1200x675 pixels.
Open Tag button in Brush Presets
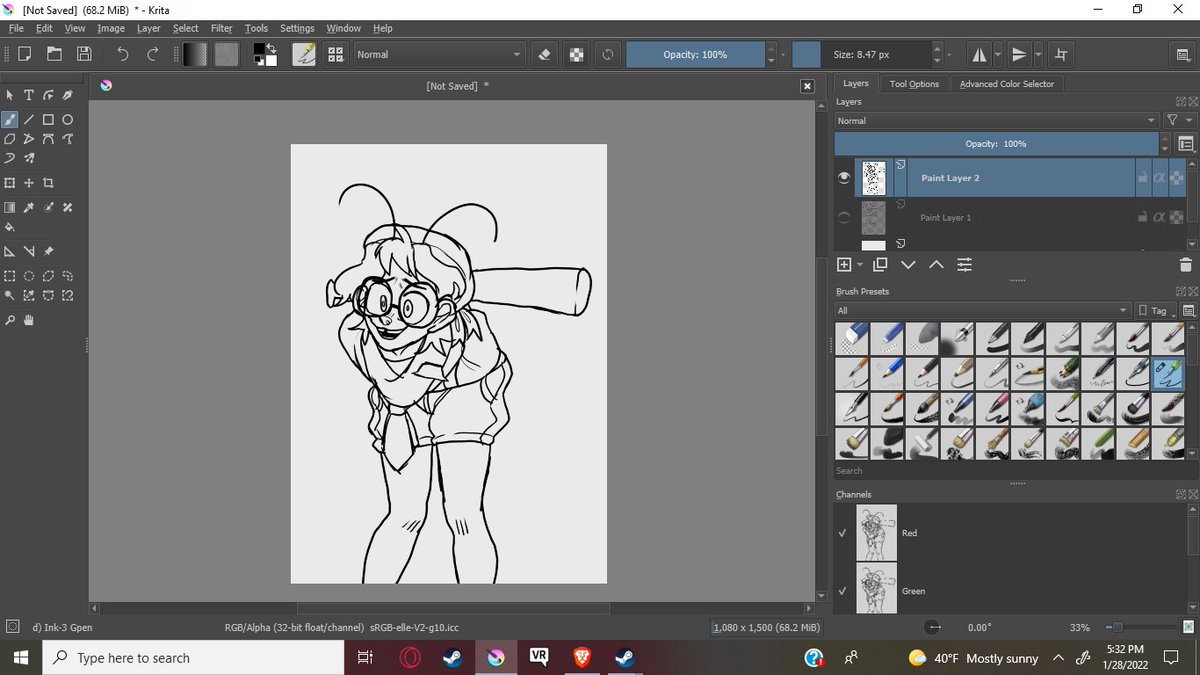[1157, 311]
